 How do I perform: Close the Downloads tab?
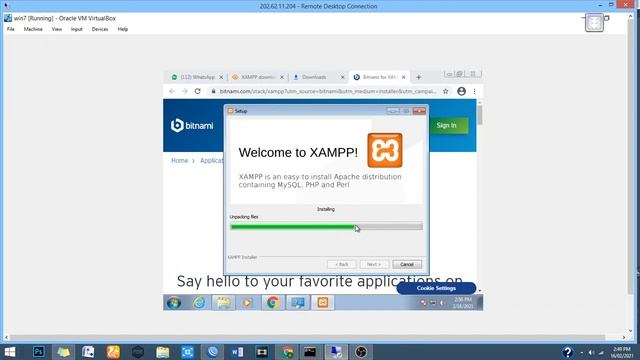click(x=342, y=77)
